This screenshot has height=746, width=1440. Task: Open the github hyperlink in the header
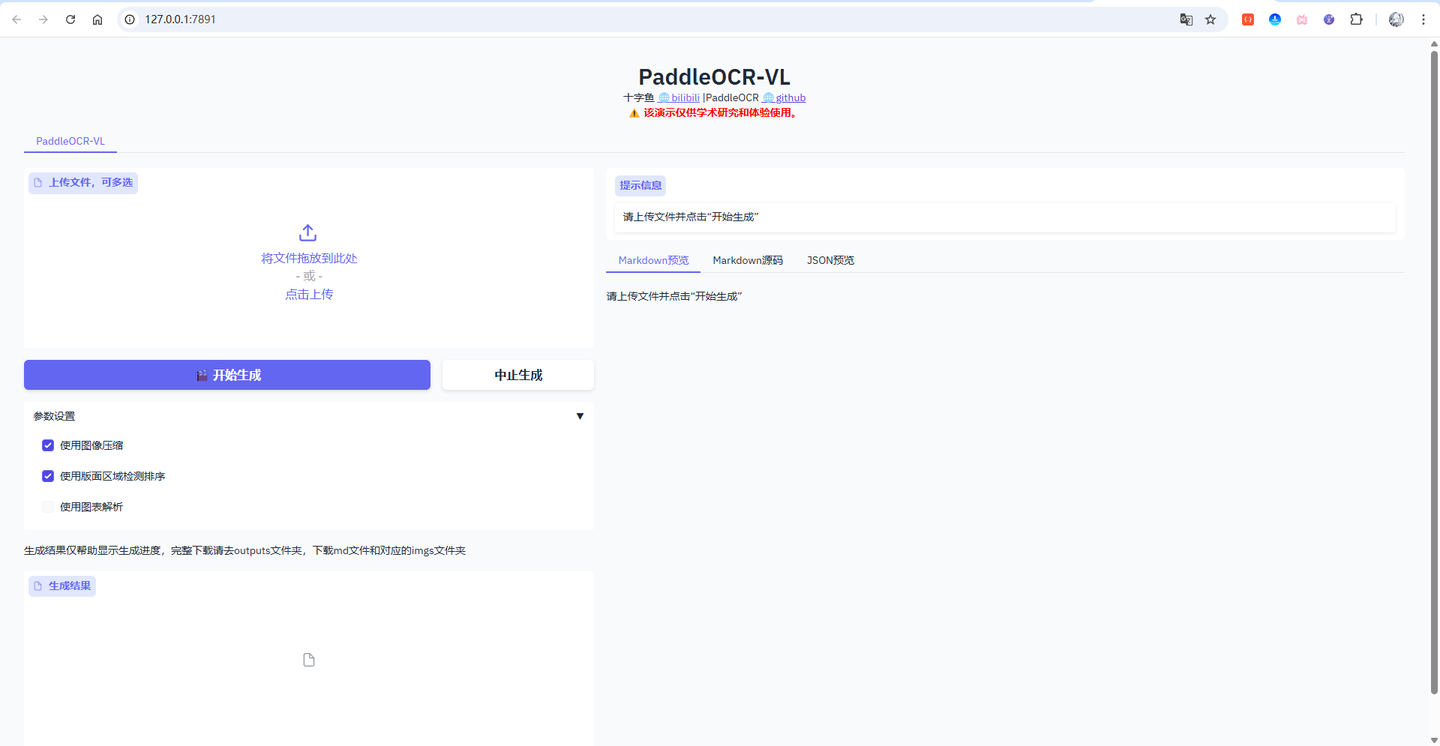pos(789,97)
